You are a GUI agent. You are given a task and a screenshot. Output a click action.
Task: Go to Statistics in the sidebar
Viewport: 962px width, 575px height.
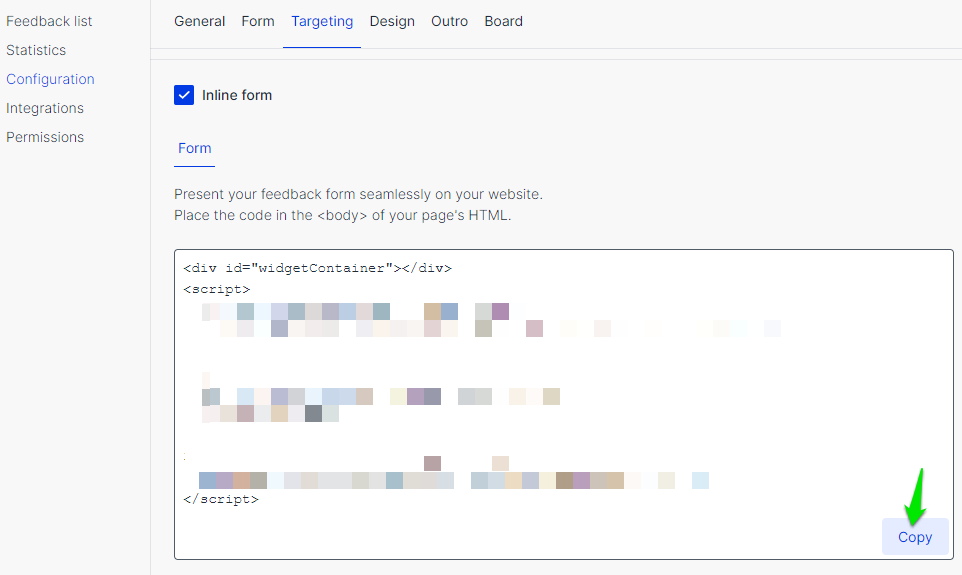[36, 50]
